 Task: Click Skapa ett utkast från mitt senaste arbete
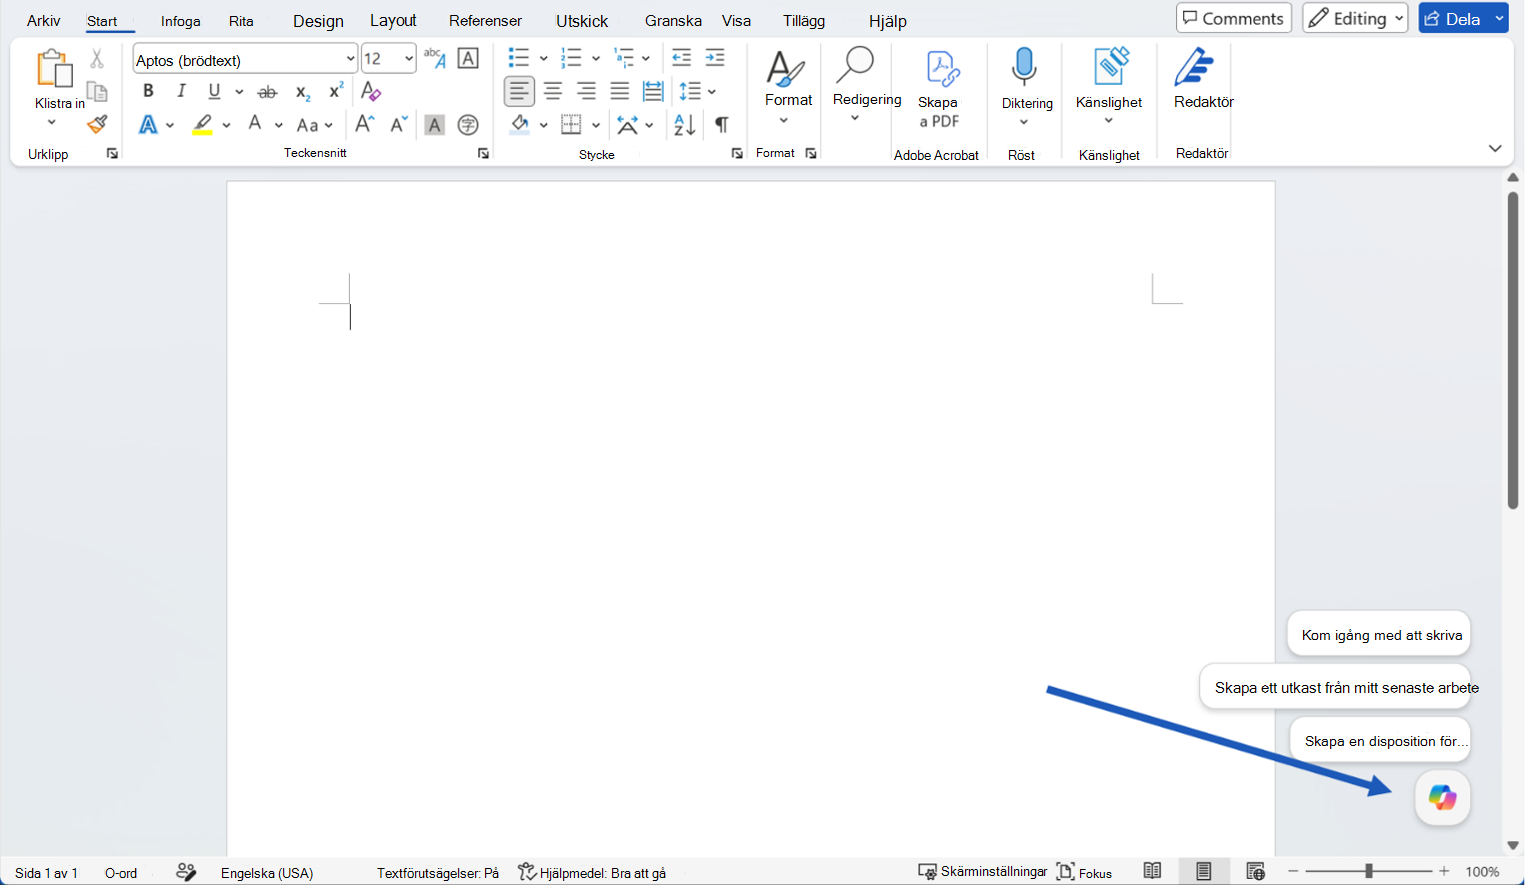(x=1335, y=687)
